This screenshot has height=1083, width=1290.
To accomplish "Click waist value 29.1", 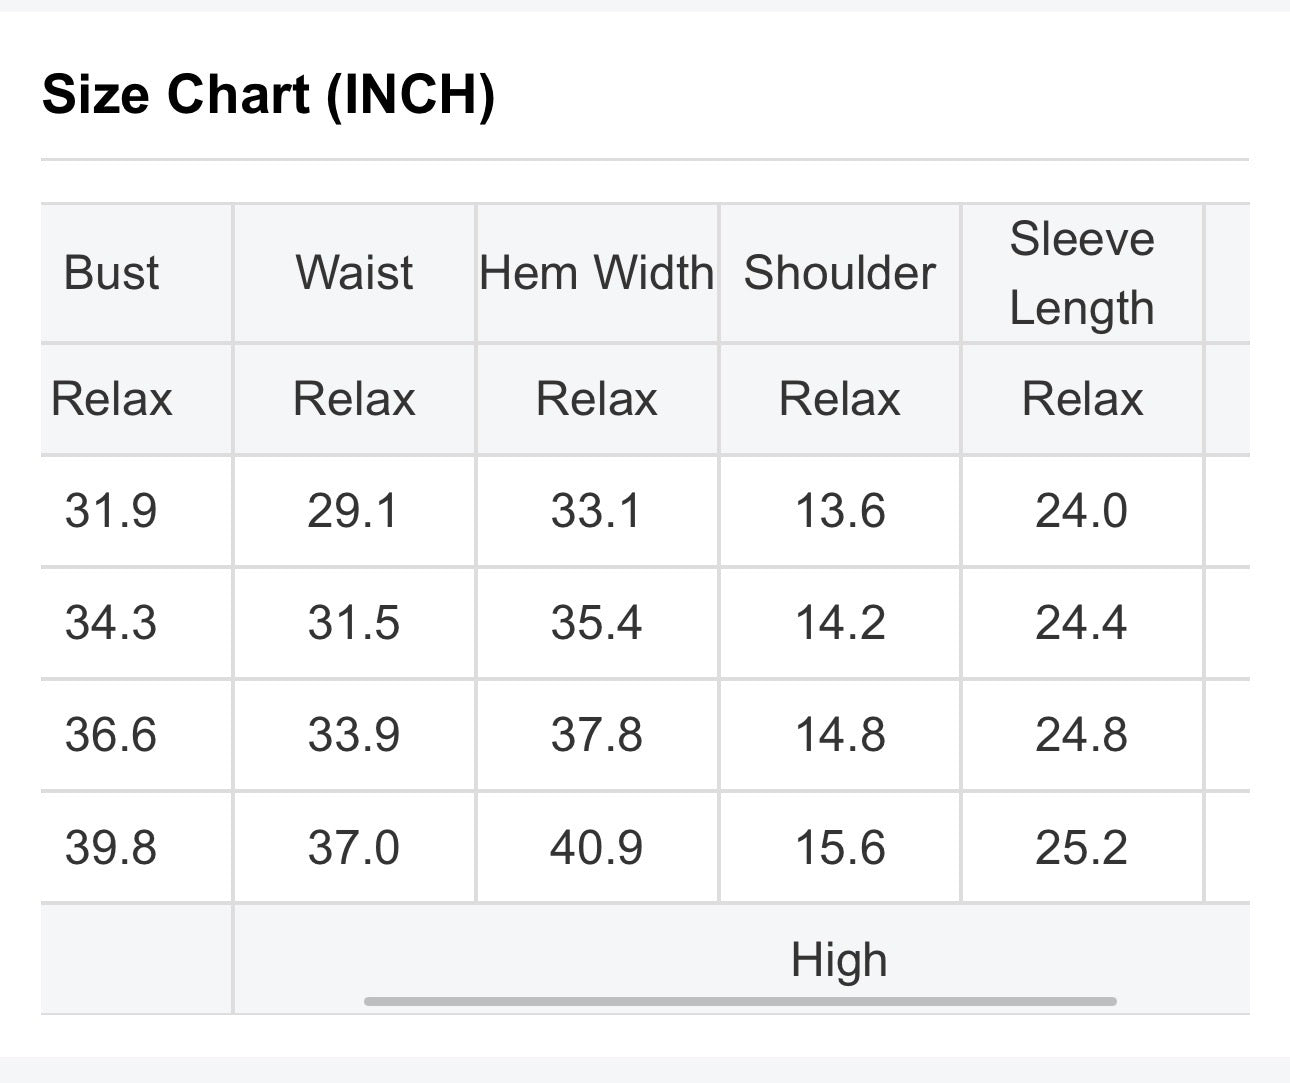I will 353,511.
